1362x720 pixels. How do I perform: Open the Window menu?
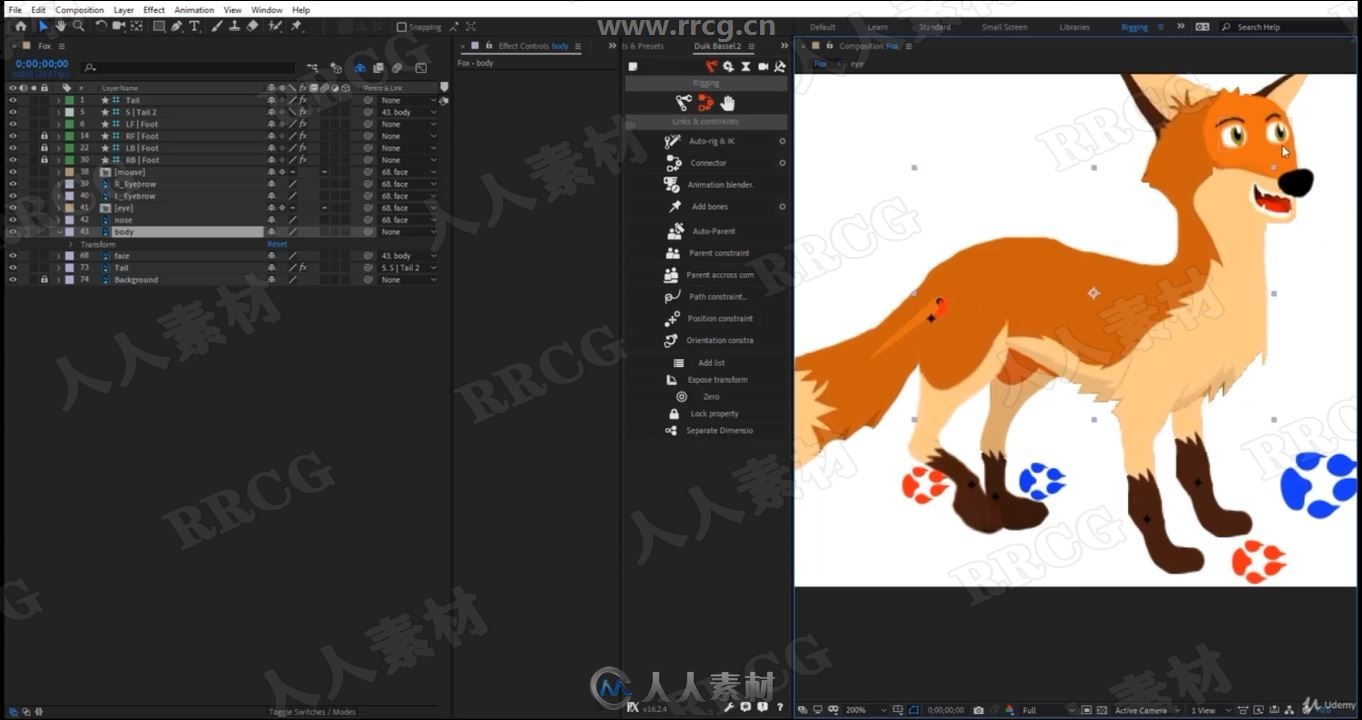click(x=267, y=10)
